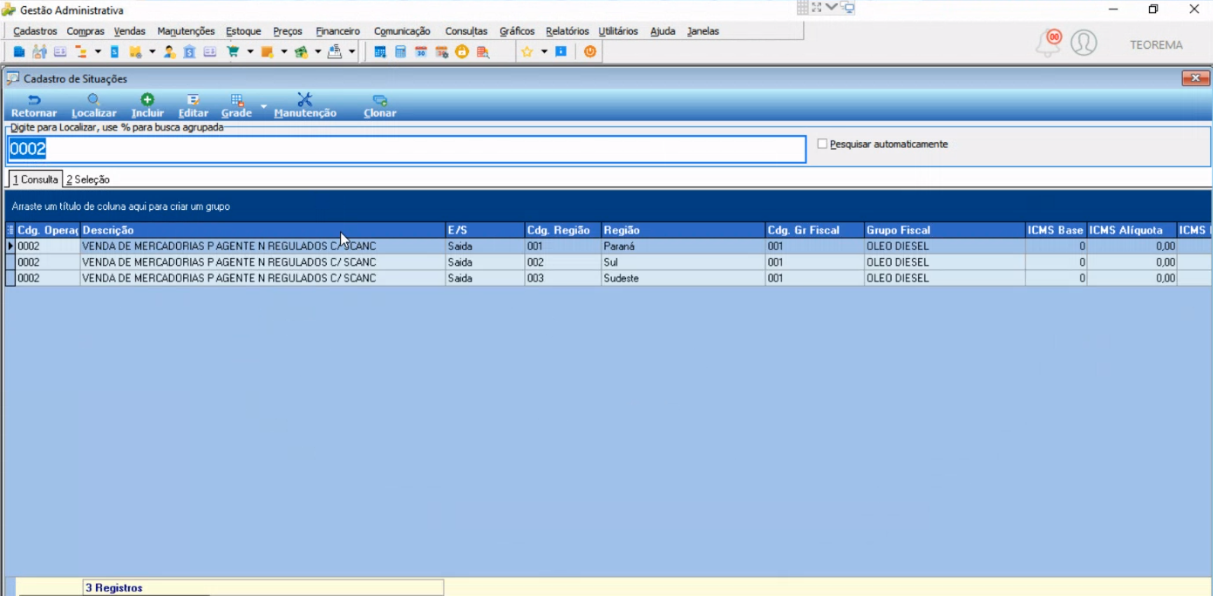The height and width of the screenshot is (596, 1213).
Task: Open the Vendas menu
Action: 130,31
